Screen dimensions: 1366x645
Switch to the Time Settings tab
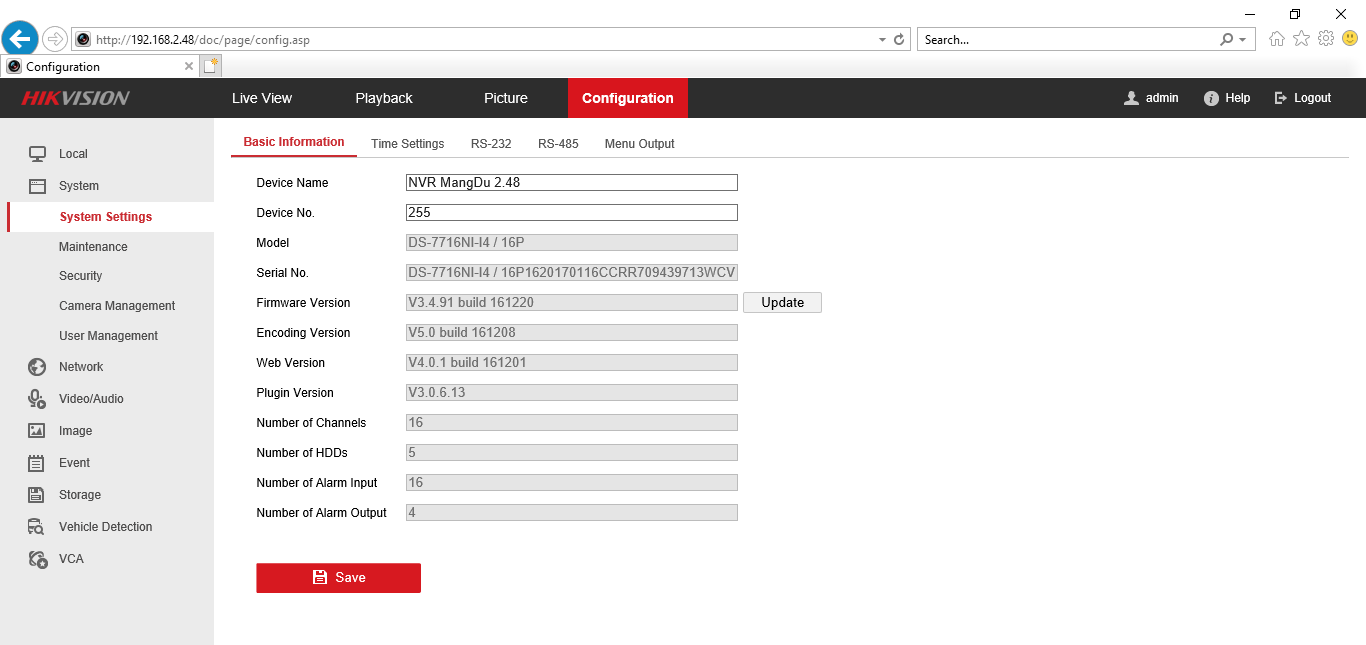[407, 144]
